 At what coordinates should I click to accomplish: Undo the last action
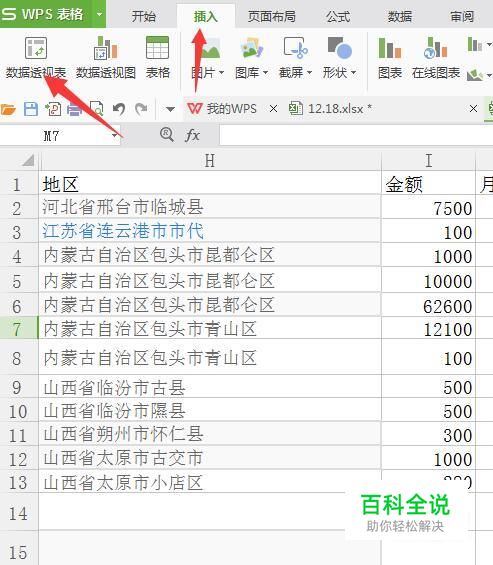pyautogui.click(x=119, y=109)
